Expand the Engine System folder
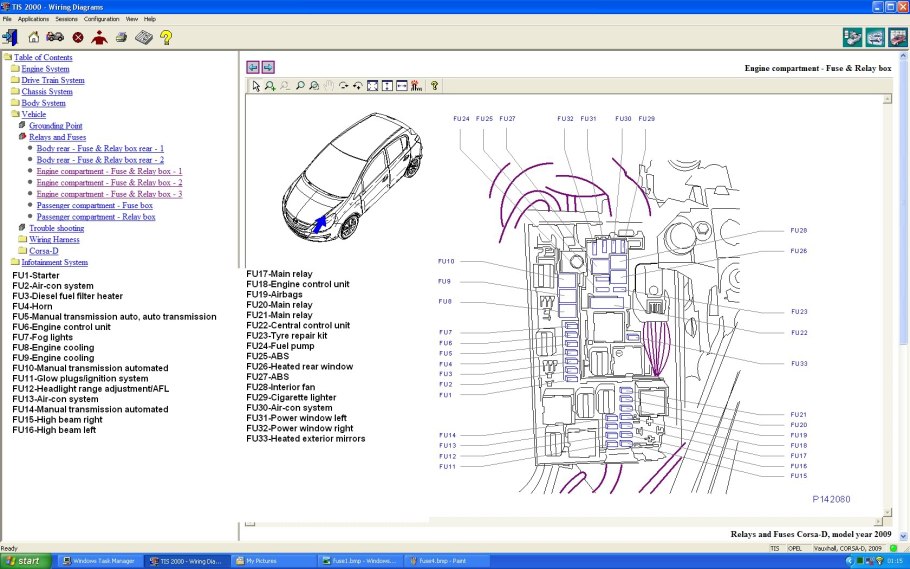The image size is (910, 569). 45,69
